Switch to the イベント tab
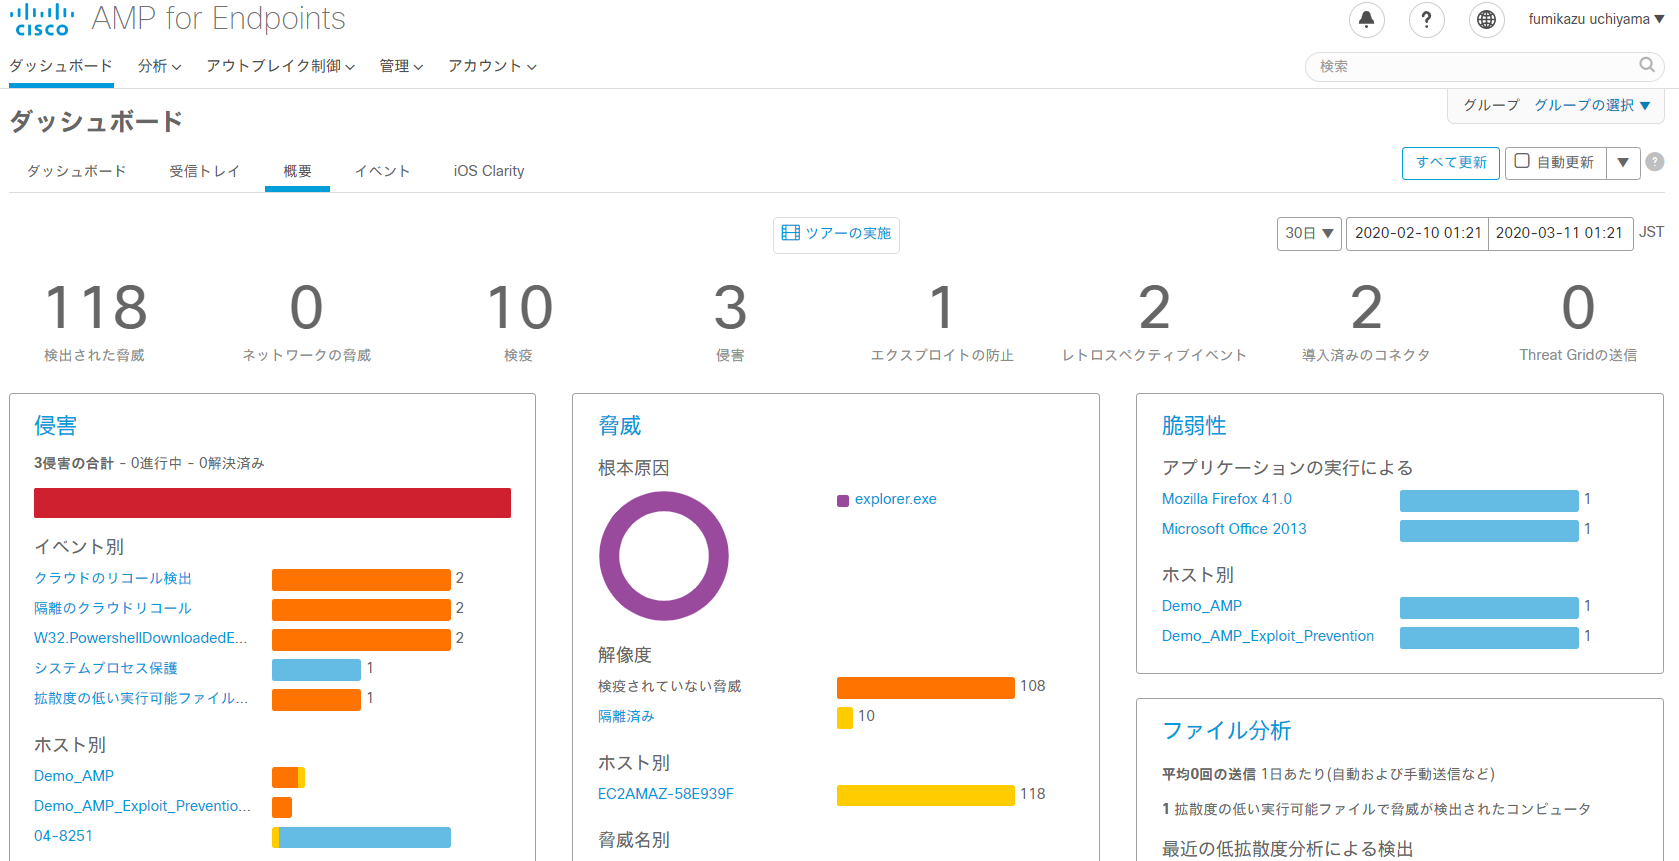The image size is (1679, 861). click(383, 171)
